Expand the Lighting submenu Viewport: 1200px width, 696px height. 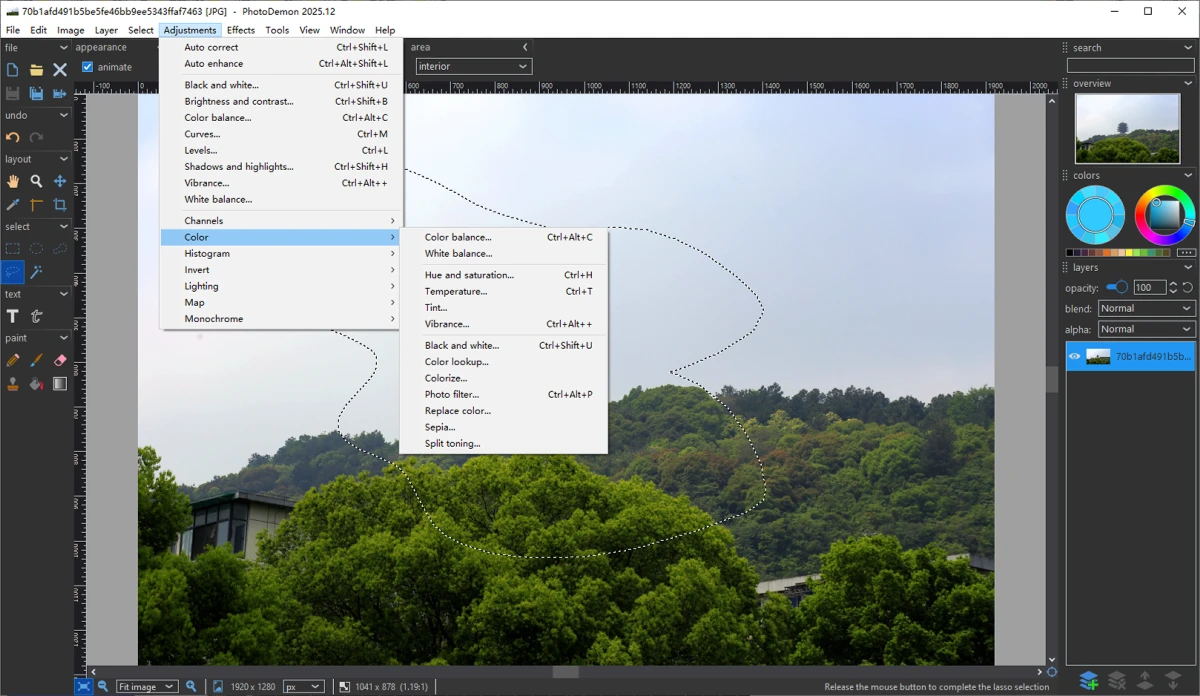[x=280, y=286]
